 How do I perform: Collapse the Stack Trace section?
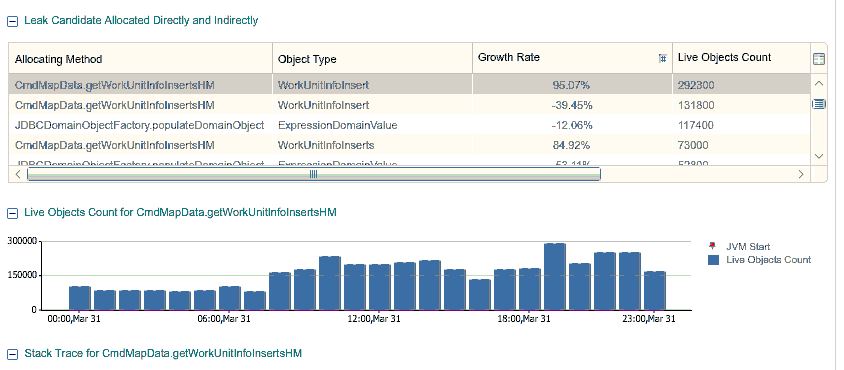[x=12, y=354]
